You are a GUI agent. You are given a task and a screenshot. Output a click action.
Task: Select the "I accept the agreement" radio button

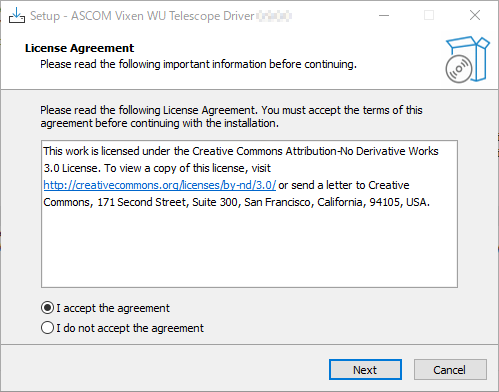click(x=47, y=308)
